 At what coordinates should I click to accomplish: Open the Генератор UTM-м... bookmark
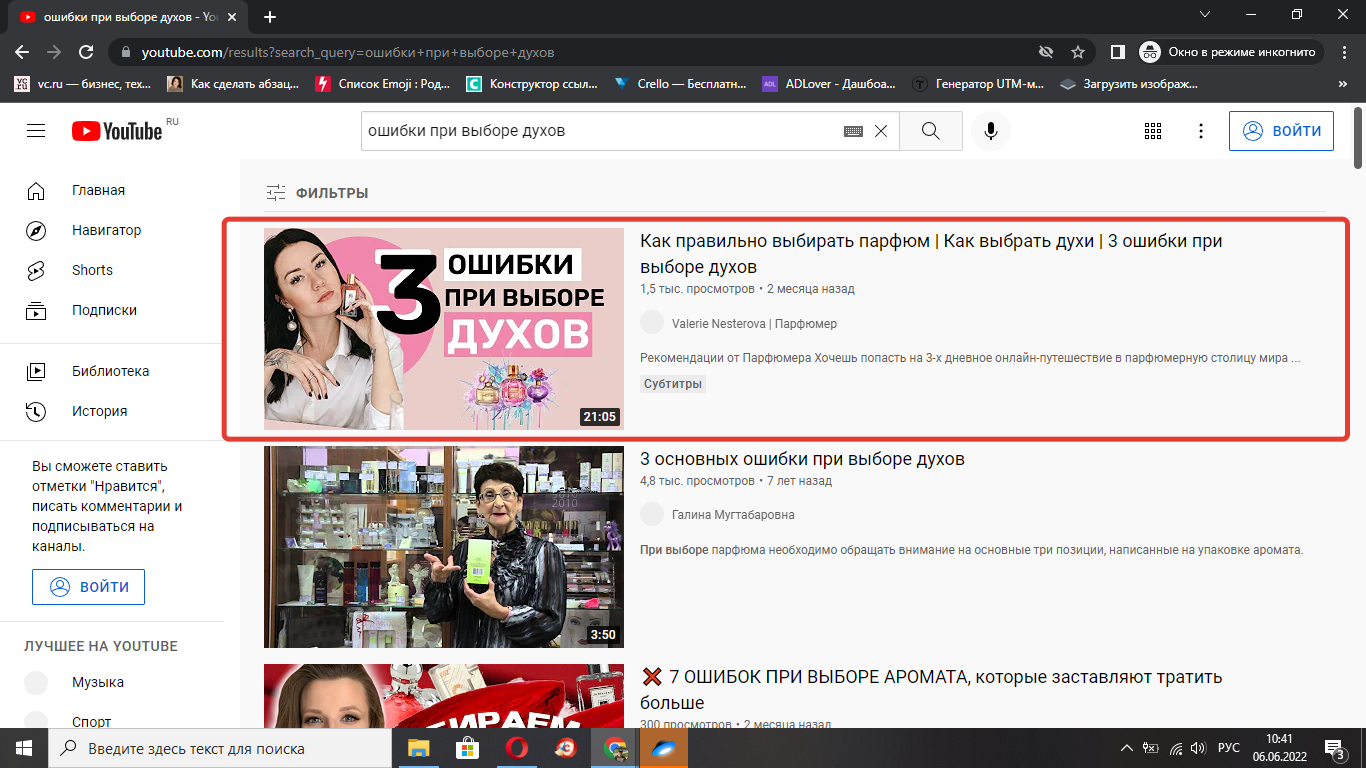pos(980,84)
